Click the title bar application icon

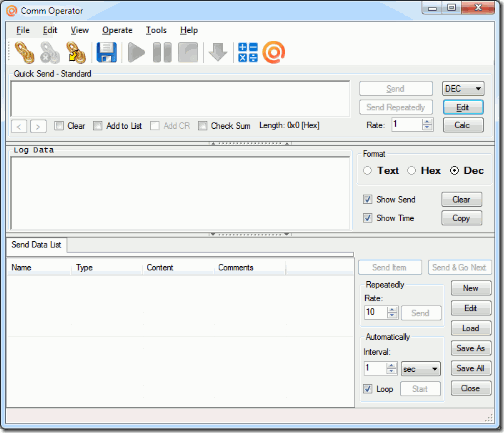coord(11,11)
